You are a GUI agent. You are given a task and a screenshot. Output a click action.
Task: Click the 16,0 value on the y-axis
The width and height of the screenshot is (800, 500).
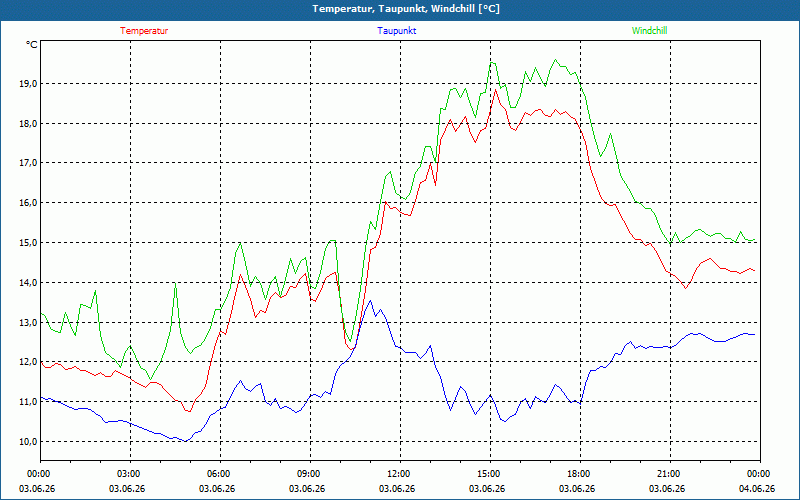click(28, 203)
